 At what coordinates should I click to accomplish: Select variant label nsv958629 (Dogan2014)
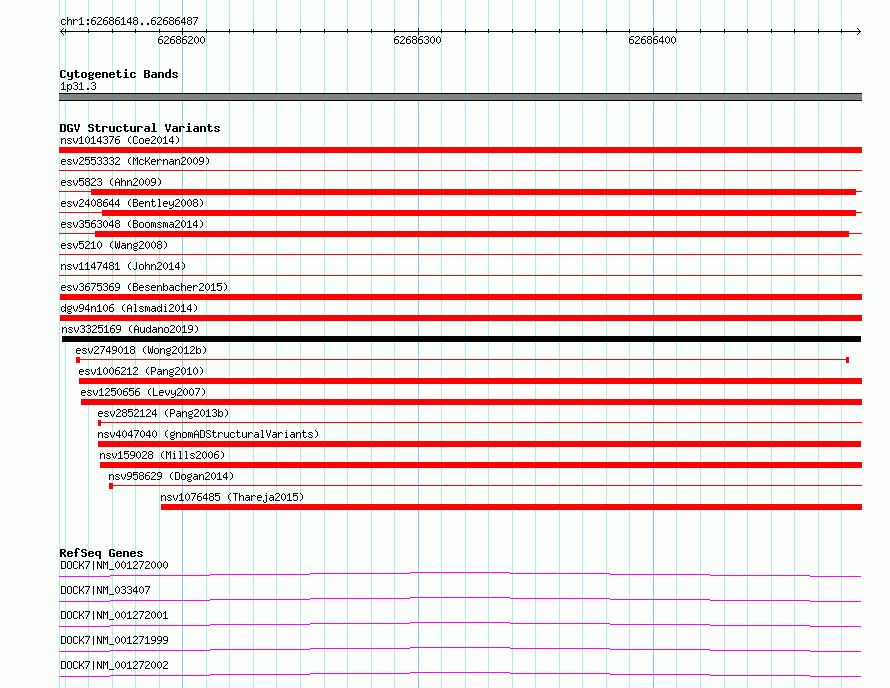171,476
